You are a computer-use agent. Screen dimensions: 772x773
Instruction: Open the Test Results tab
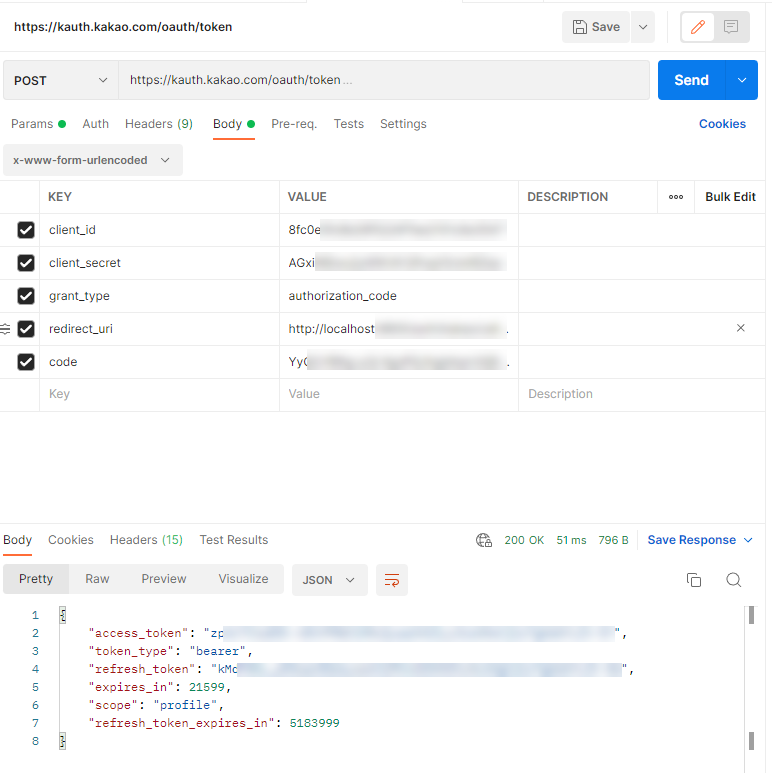click(x=234, y=540)
